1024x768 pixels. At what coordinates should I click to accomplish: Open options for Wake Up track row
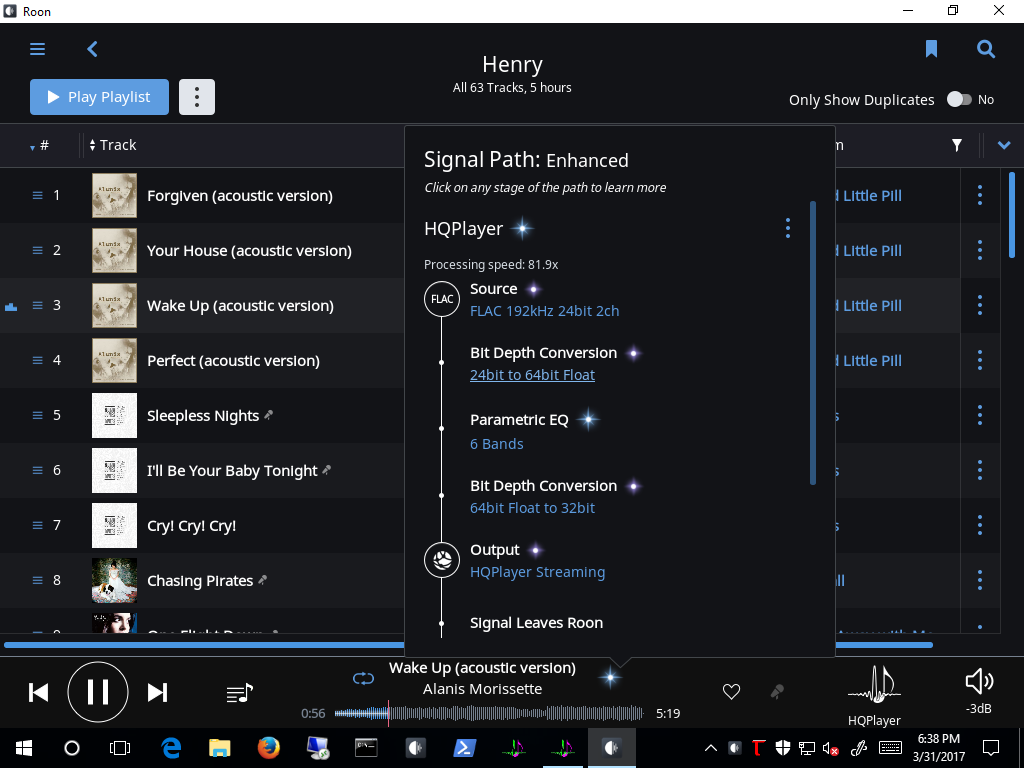click(x=980, y=305)
